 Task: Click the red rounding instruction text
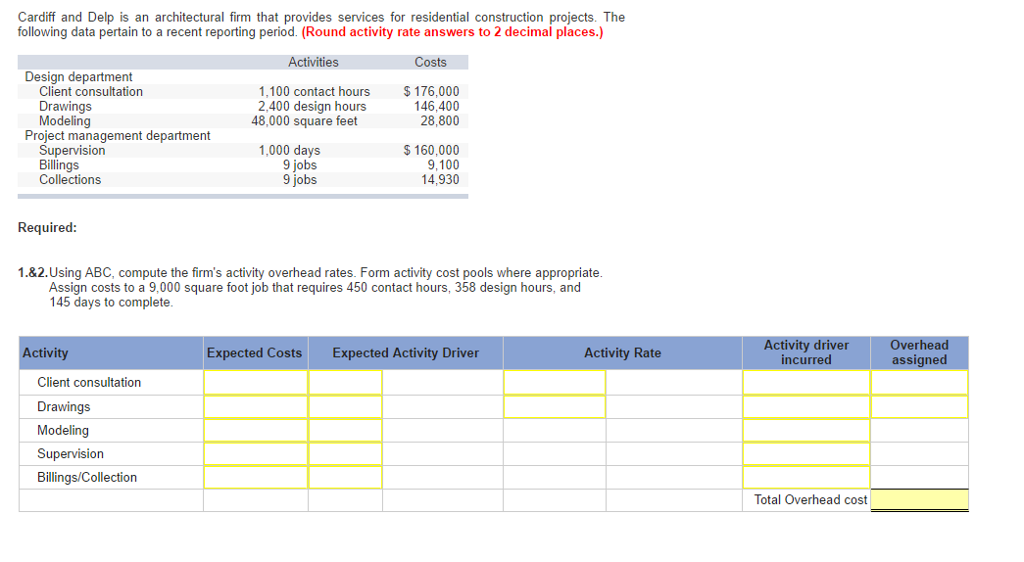[452, 32]
